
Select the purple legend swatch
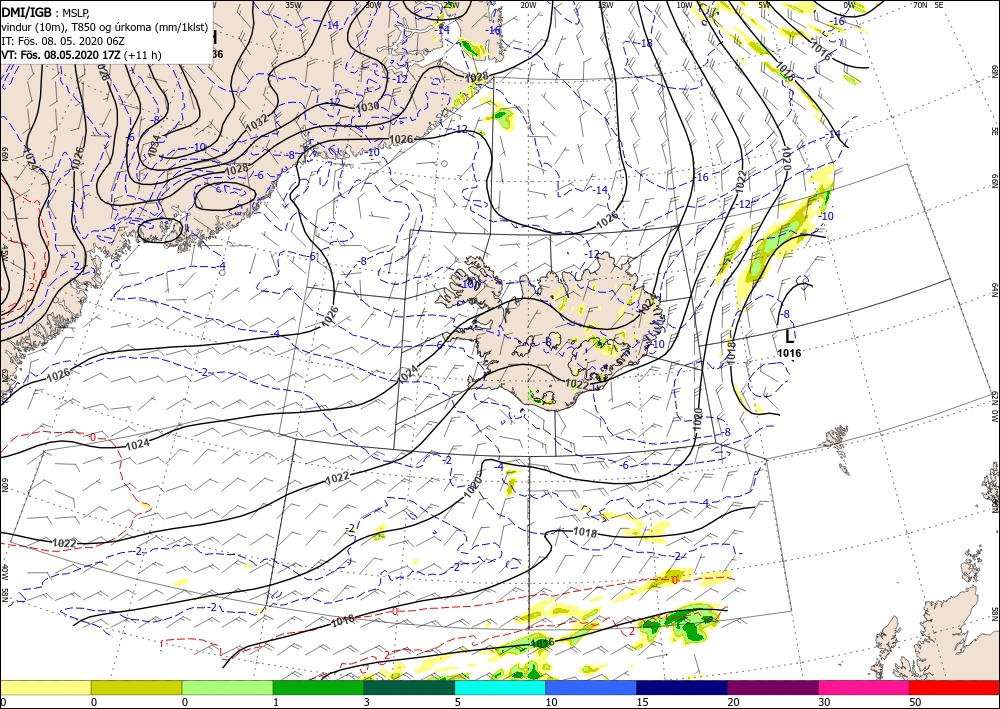point(772,687)
